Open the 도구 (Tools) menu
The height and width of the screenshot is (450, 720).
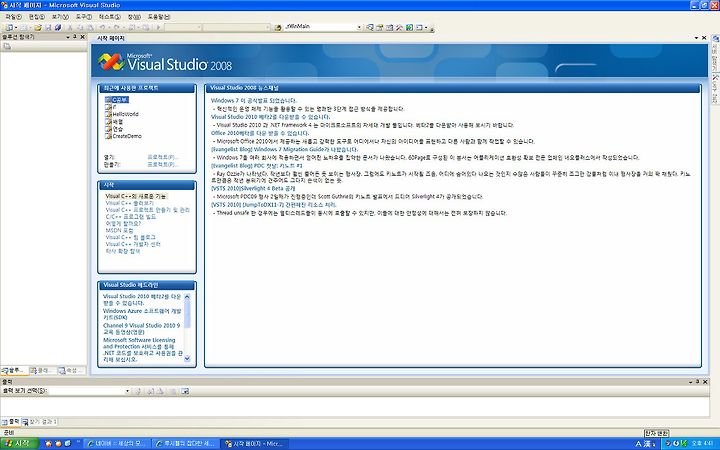84,17
